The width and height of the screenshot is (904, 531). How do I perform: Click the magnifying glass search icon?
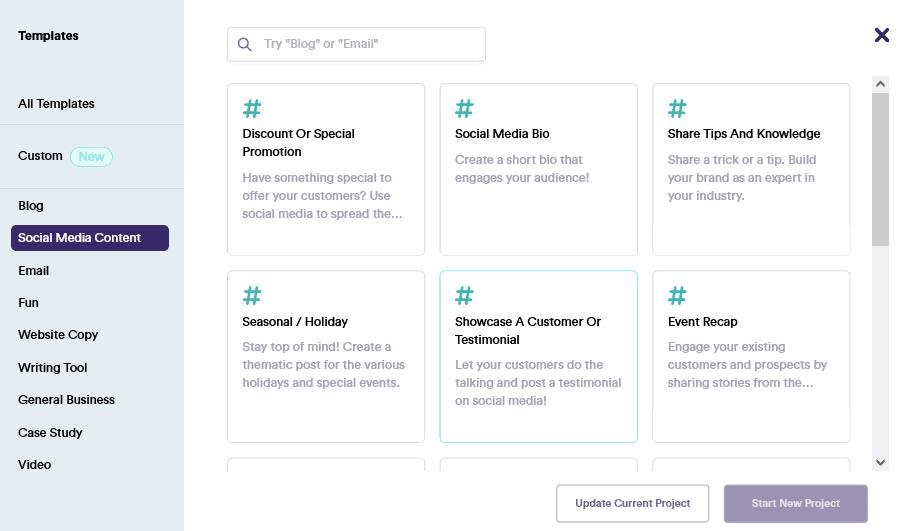point(245,44)
